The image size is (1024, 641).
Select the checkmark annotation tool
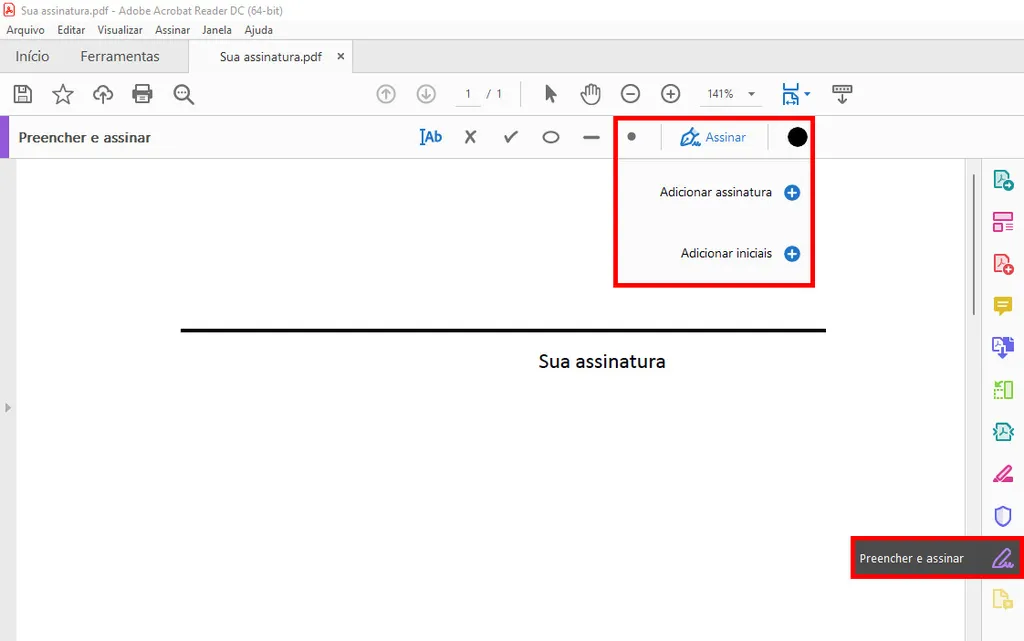pos(510,137)
